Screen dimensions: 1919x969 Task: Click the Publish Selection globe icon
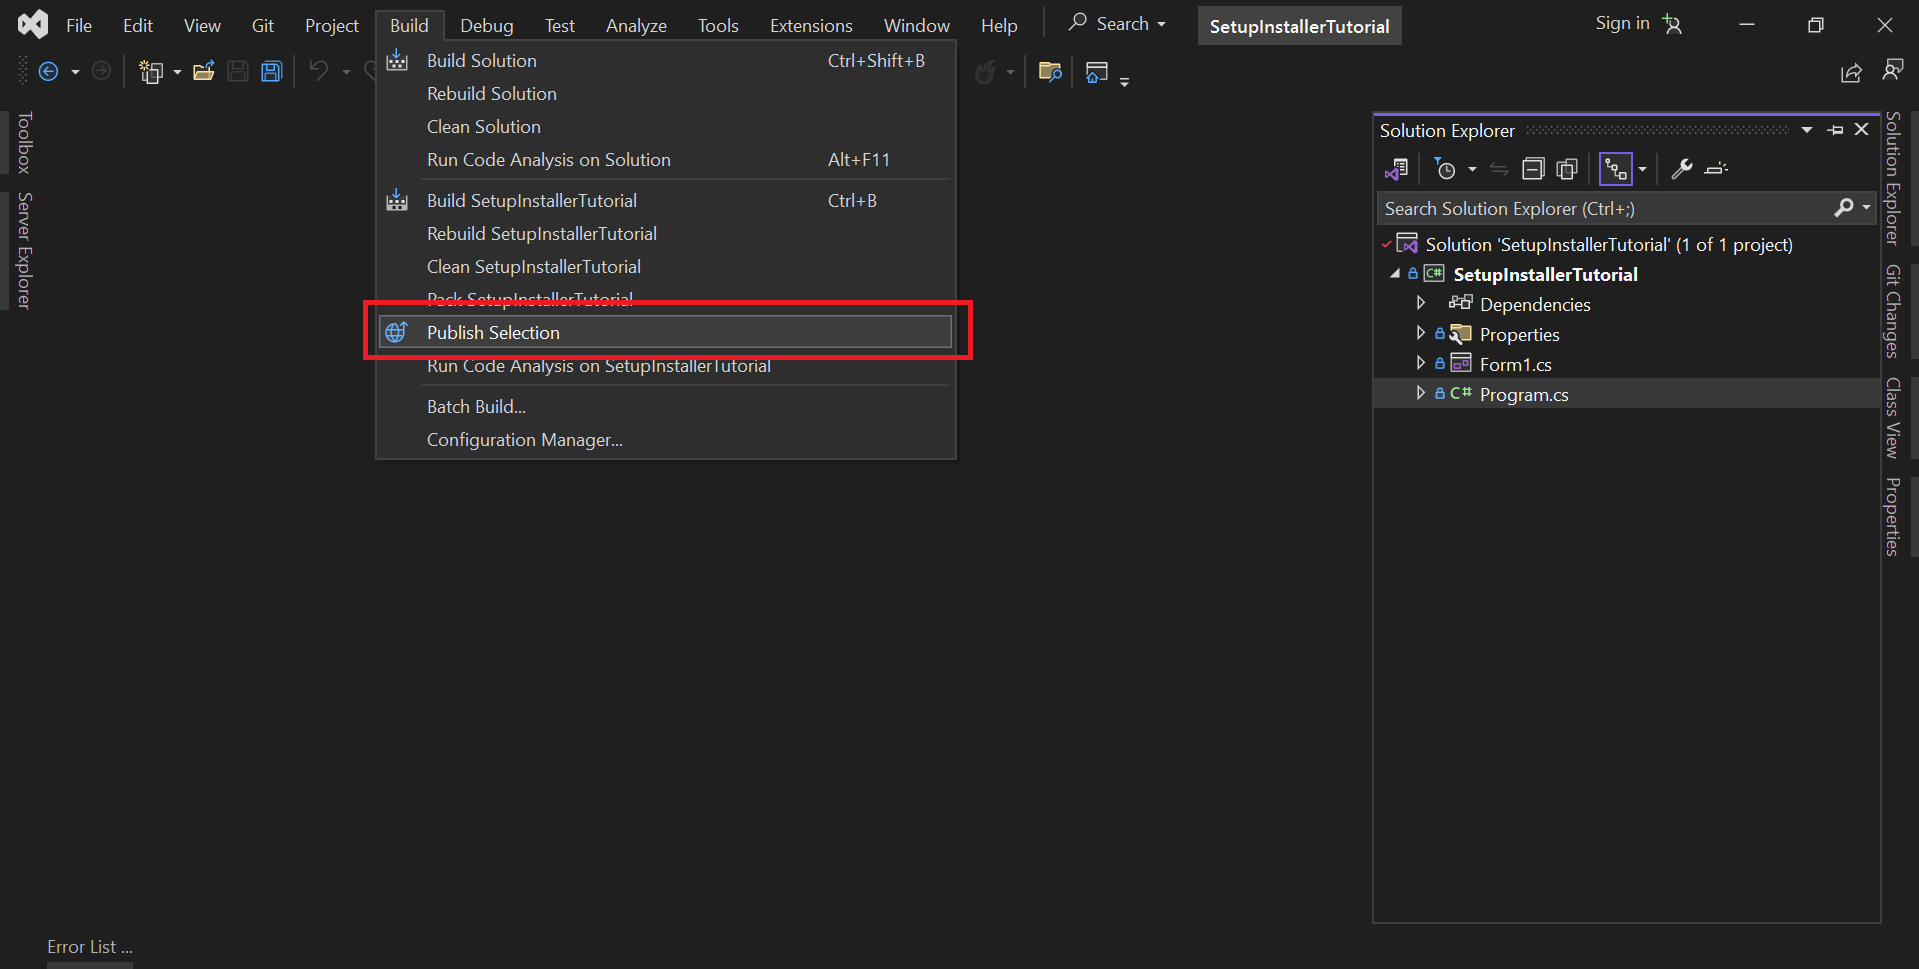(397, 332)
